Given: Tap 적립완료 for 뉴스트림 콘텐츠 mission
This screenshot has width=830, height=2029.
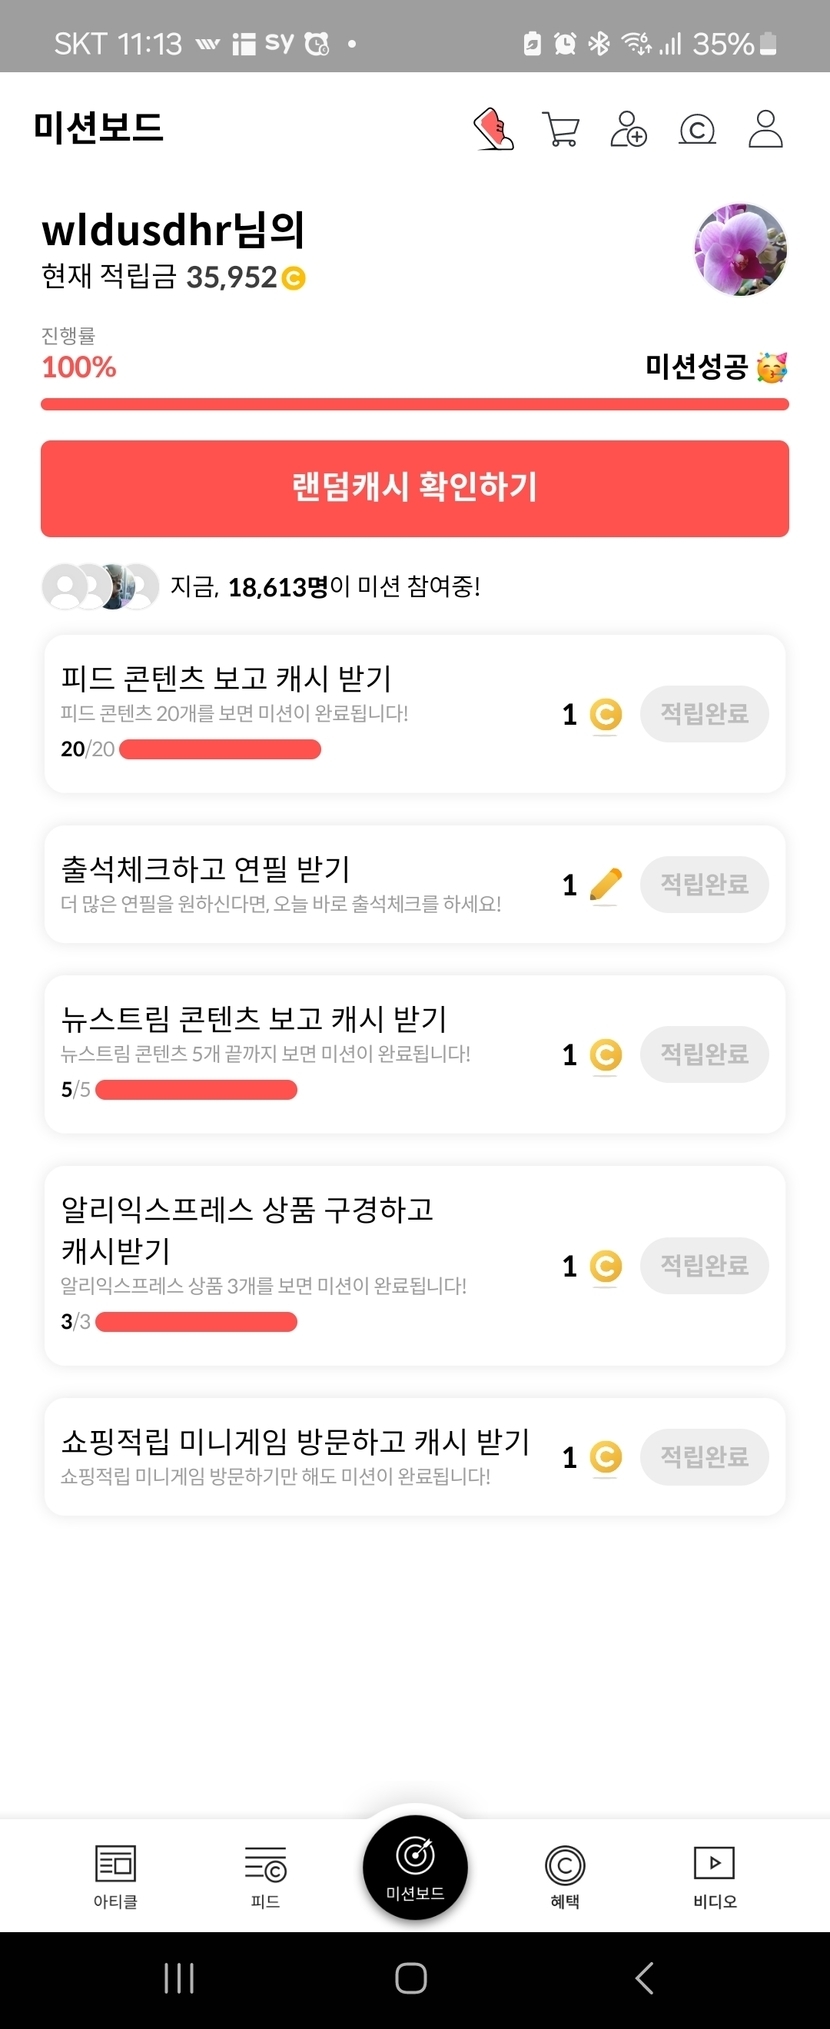Looking at the screenshot, I should [x=704, y=1054].
